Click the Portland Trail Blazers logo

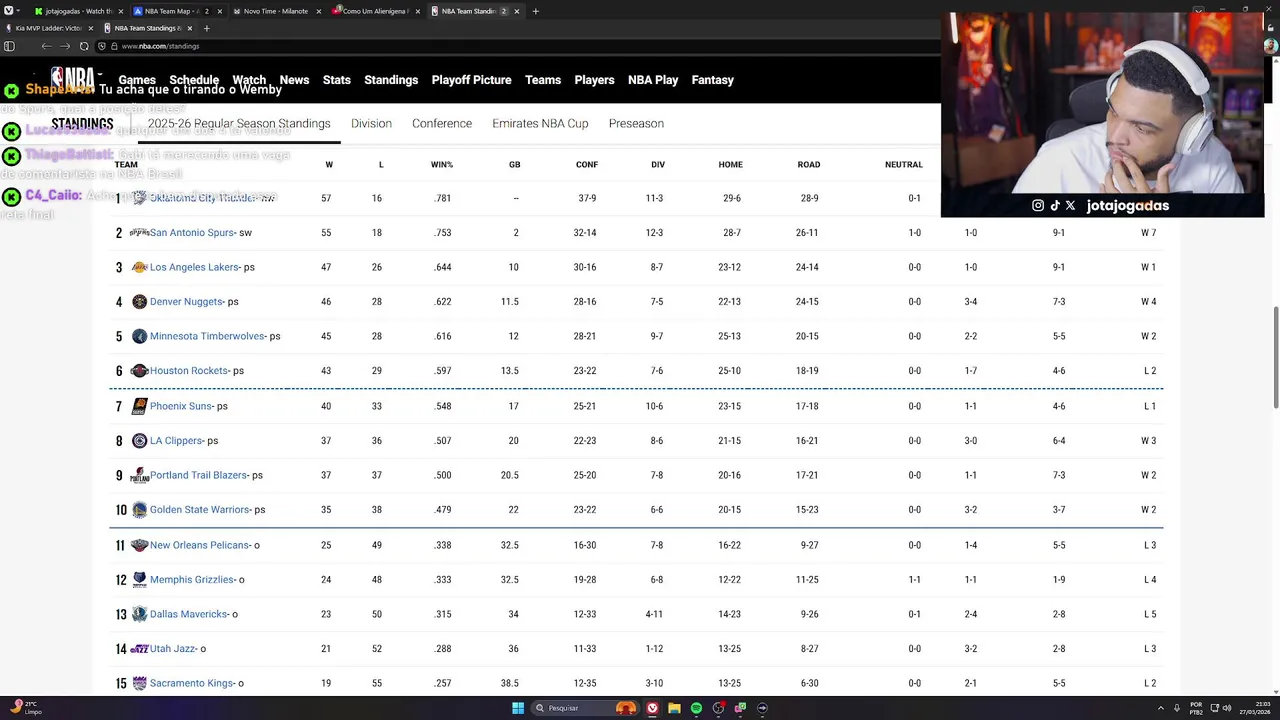click(139, 476)
